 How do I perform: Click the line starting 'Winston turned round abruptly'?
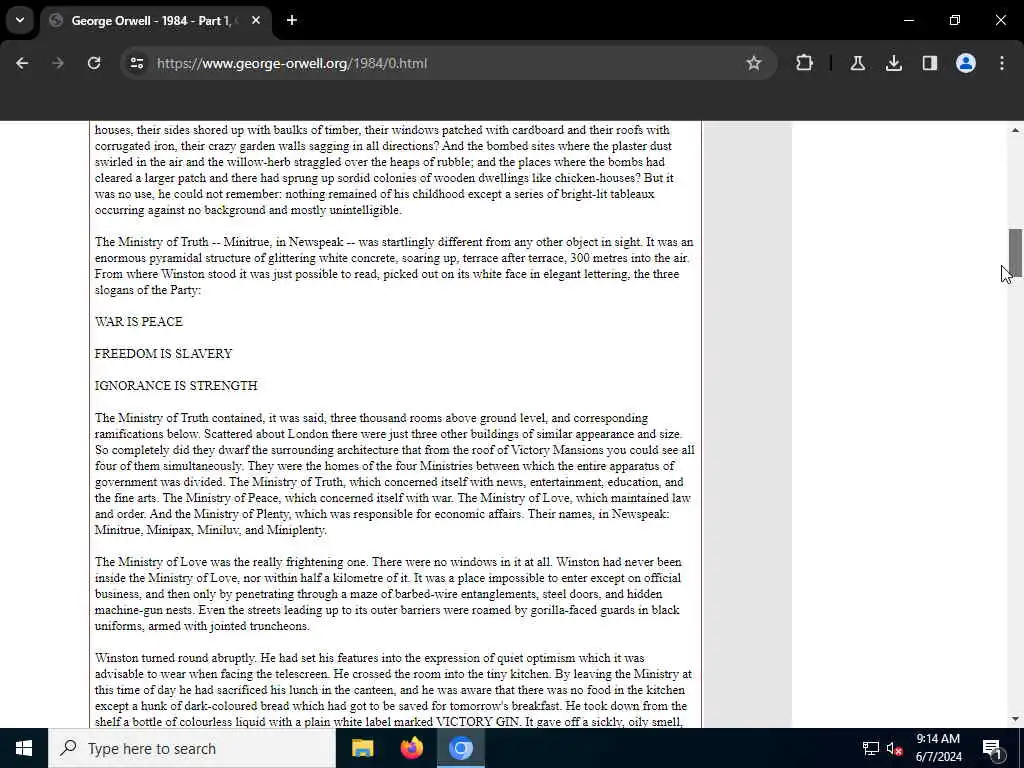tap(370, 658)
